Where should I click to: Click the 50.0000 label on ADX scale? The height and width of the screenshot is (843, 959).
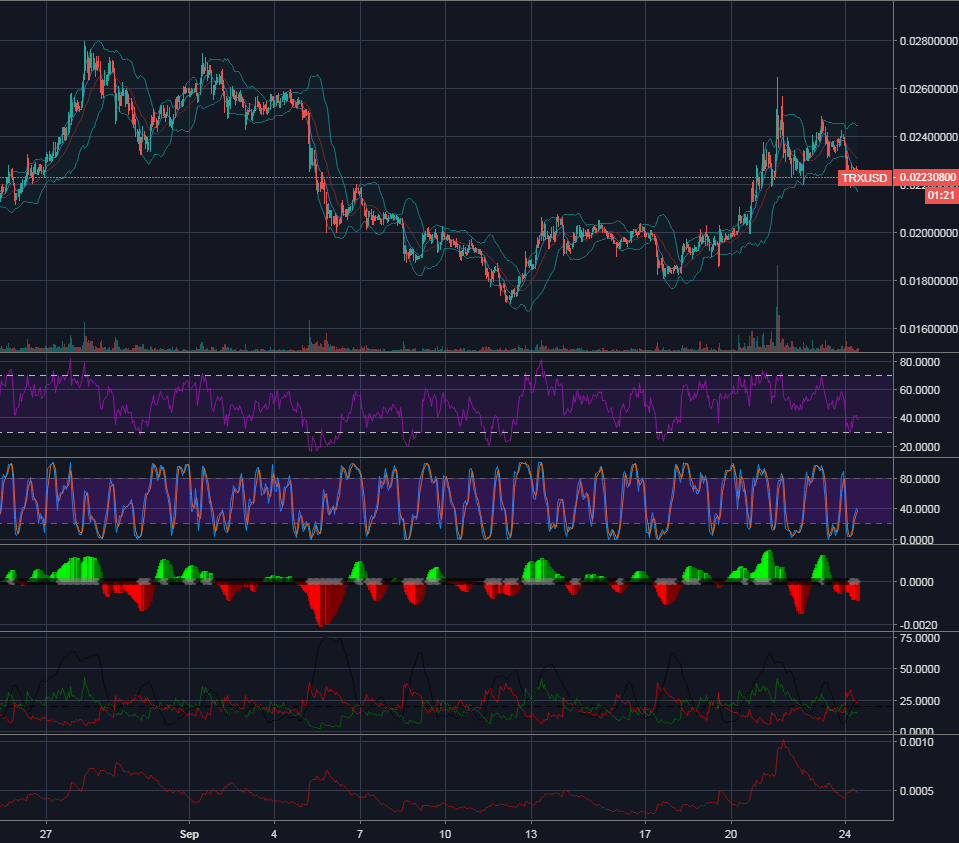(920, 669)
